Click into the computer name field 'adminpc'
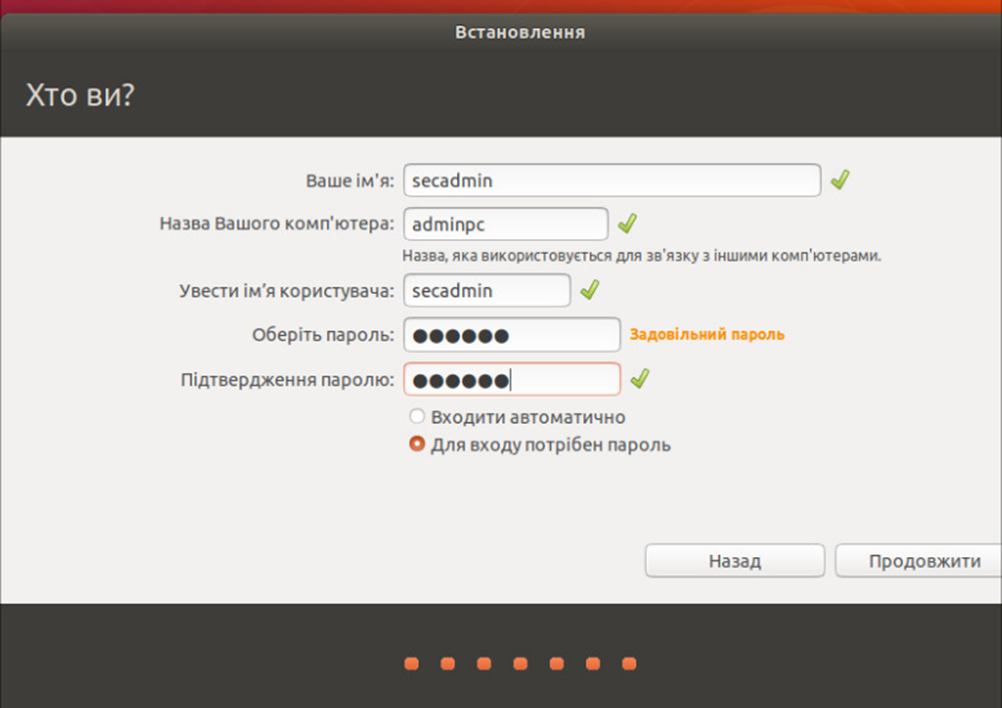 click(x=505, y=224)
